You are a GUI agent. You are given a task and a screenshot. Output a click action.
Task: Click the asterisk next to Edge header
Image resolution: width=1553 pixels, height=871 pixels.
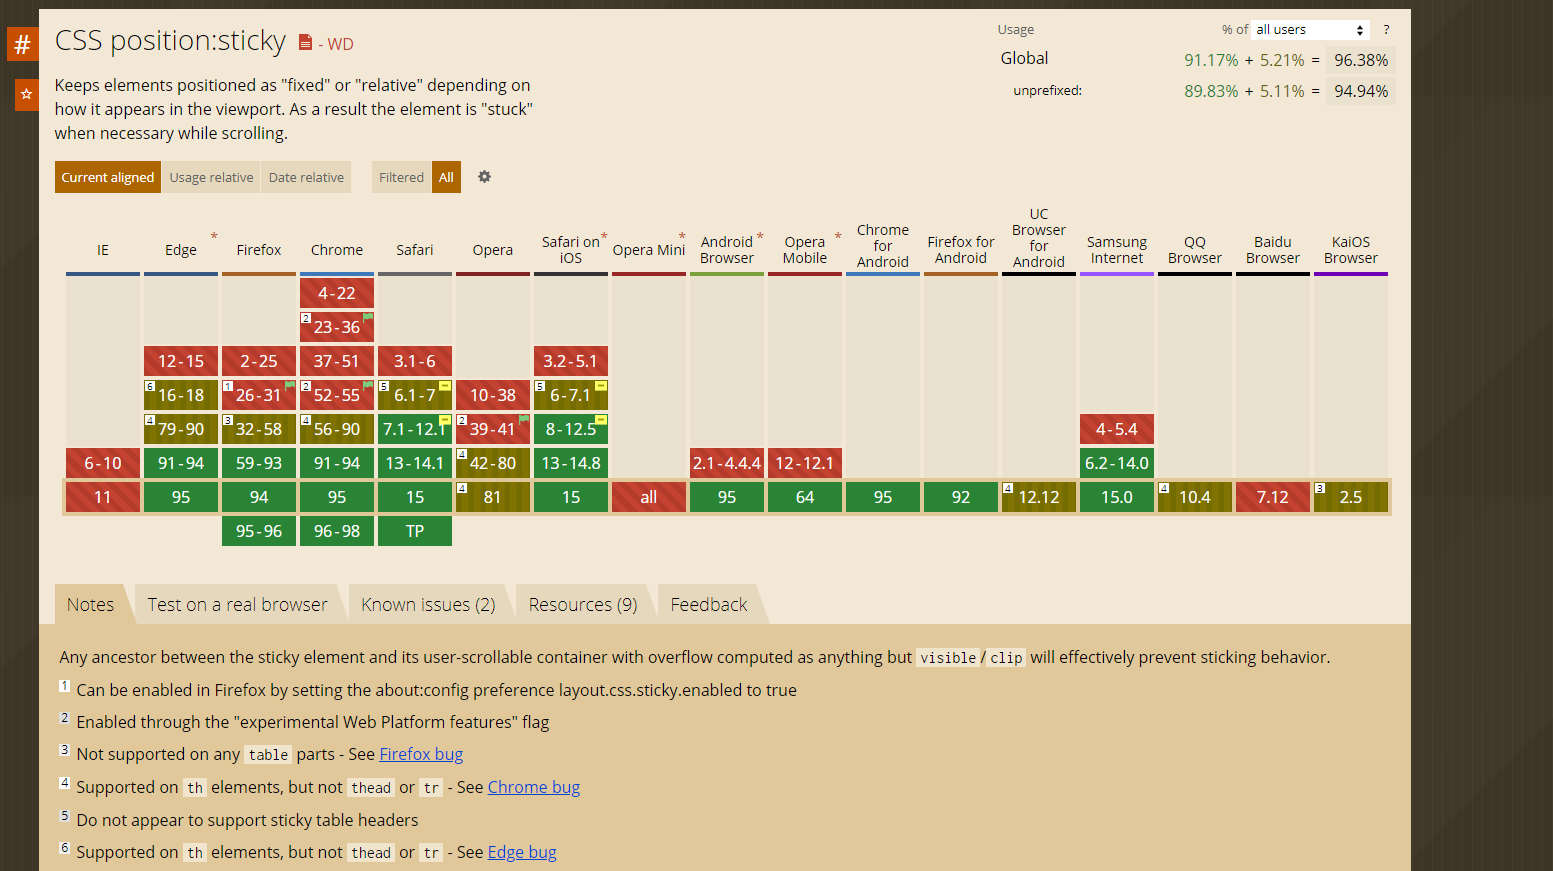click(214, 237)
